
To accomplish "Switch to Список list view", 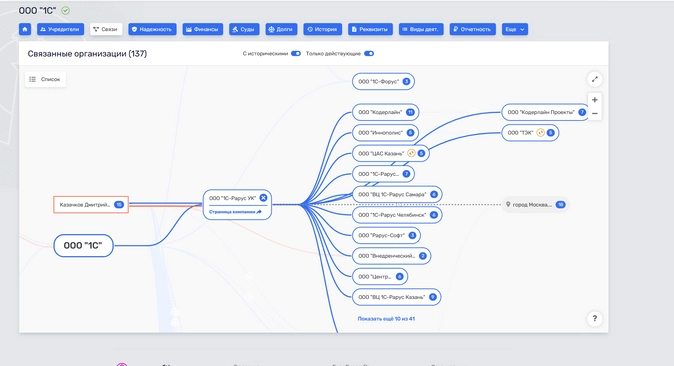I will 45,79.
